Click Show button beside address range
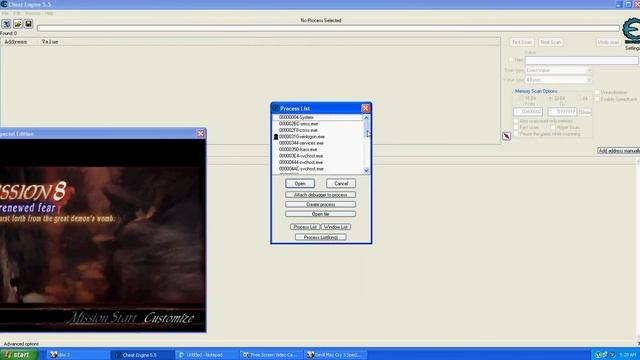 [585, 112]
